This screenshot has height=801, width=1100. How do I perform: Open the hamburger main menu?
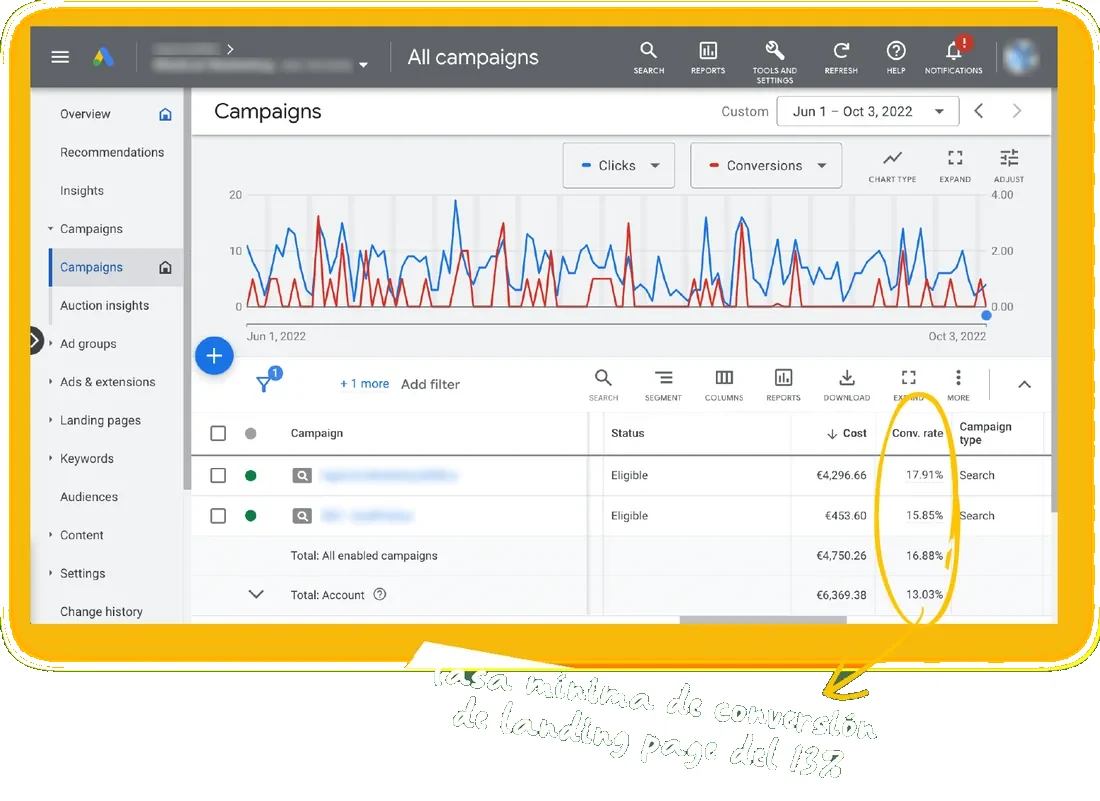[60, 57]
